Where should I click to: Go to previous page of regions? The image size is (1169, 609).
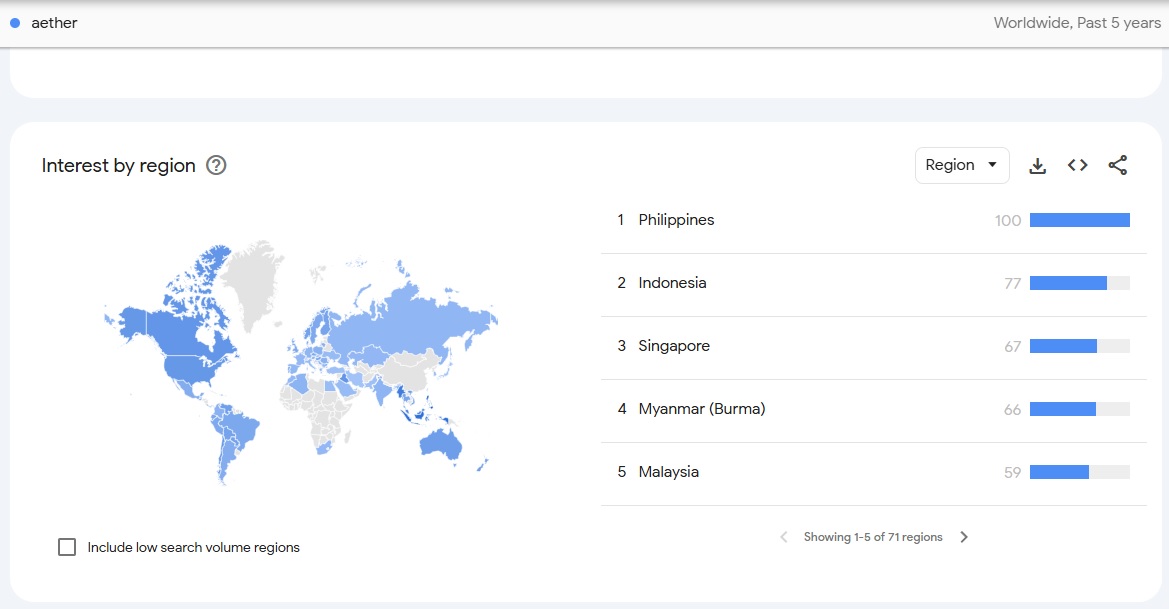tap(784, 537)
